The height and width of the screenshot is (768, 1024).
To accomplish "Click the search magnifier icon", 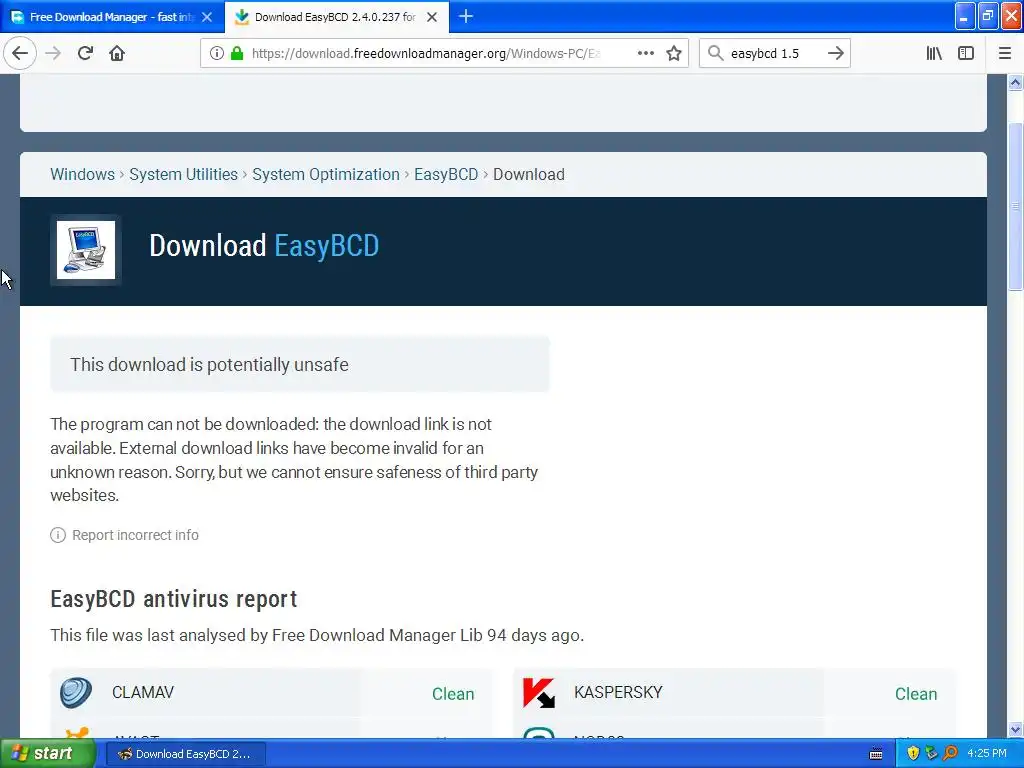I will point(715,53).
